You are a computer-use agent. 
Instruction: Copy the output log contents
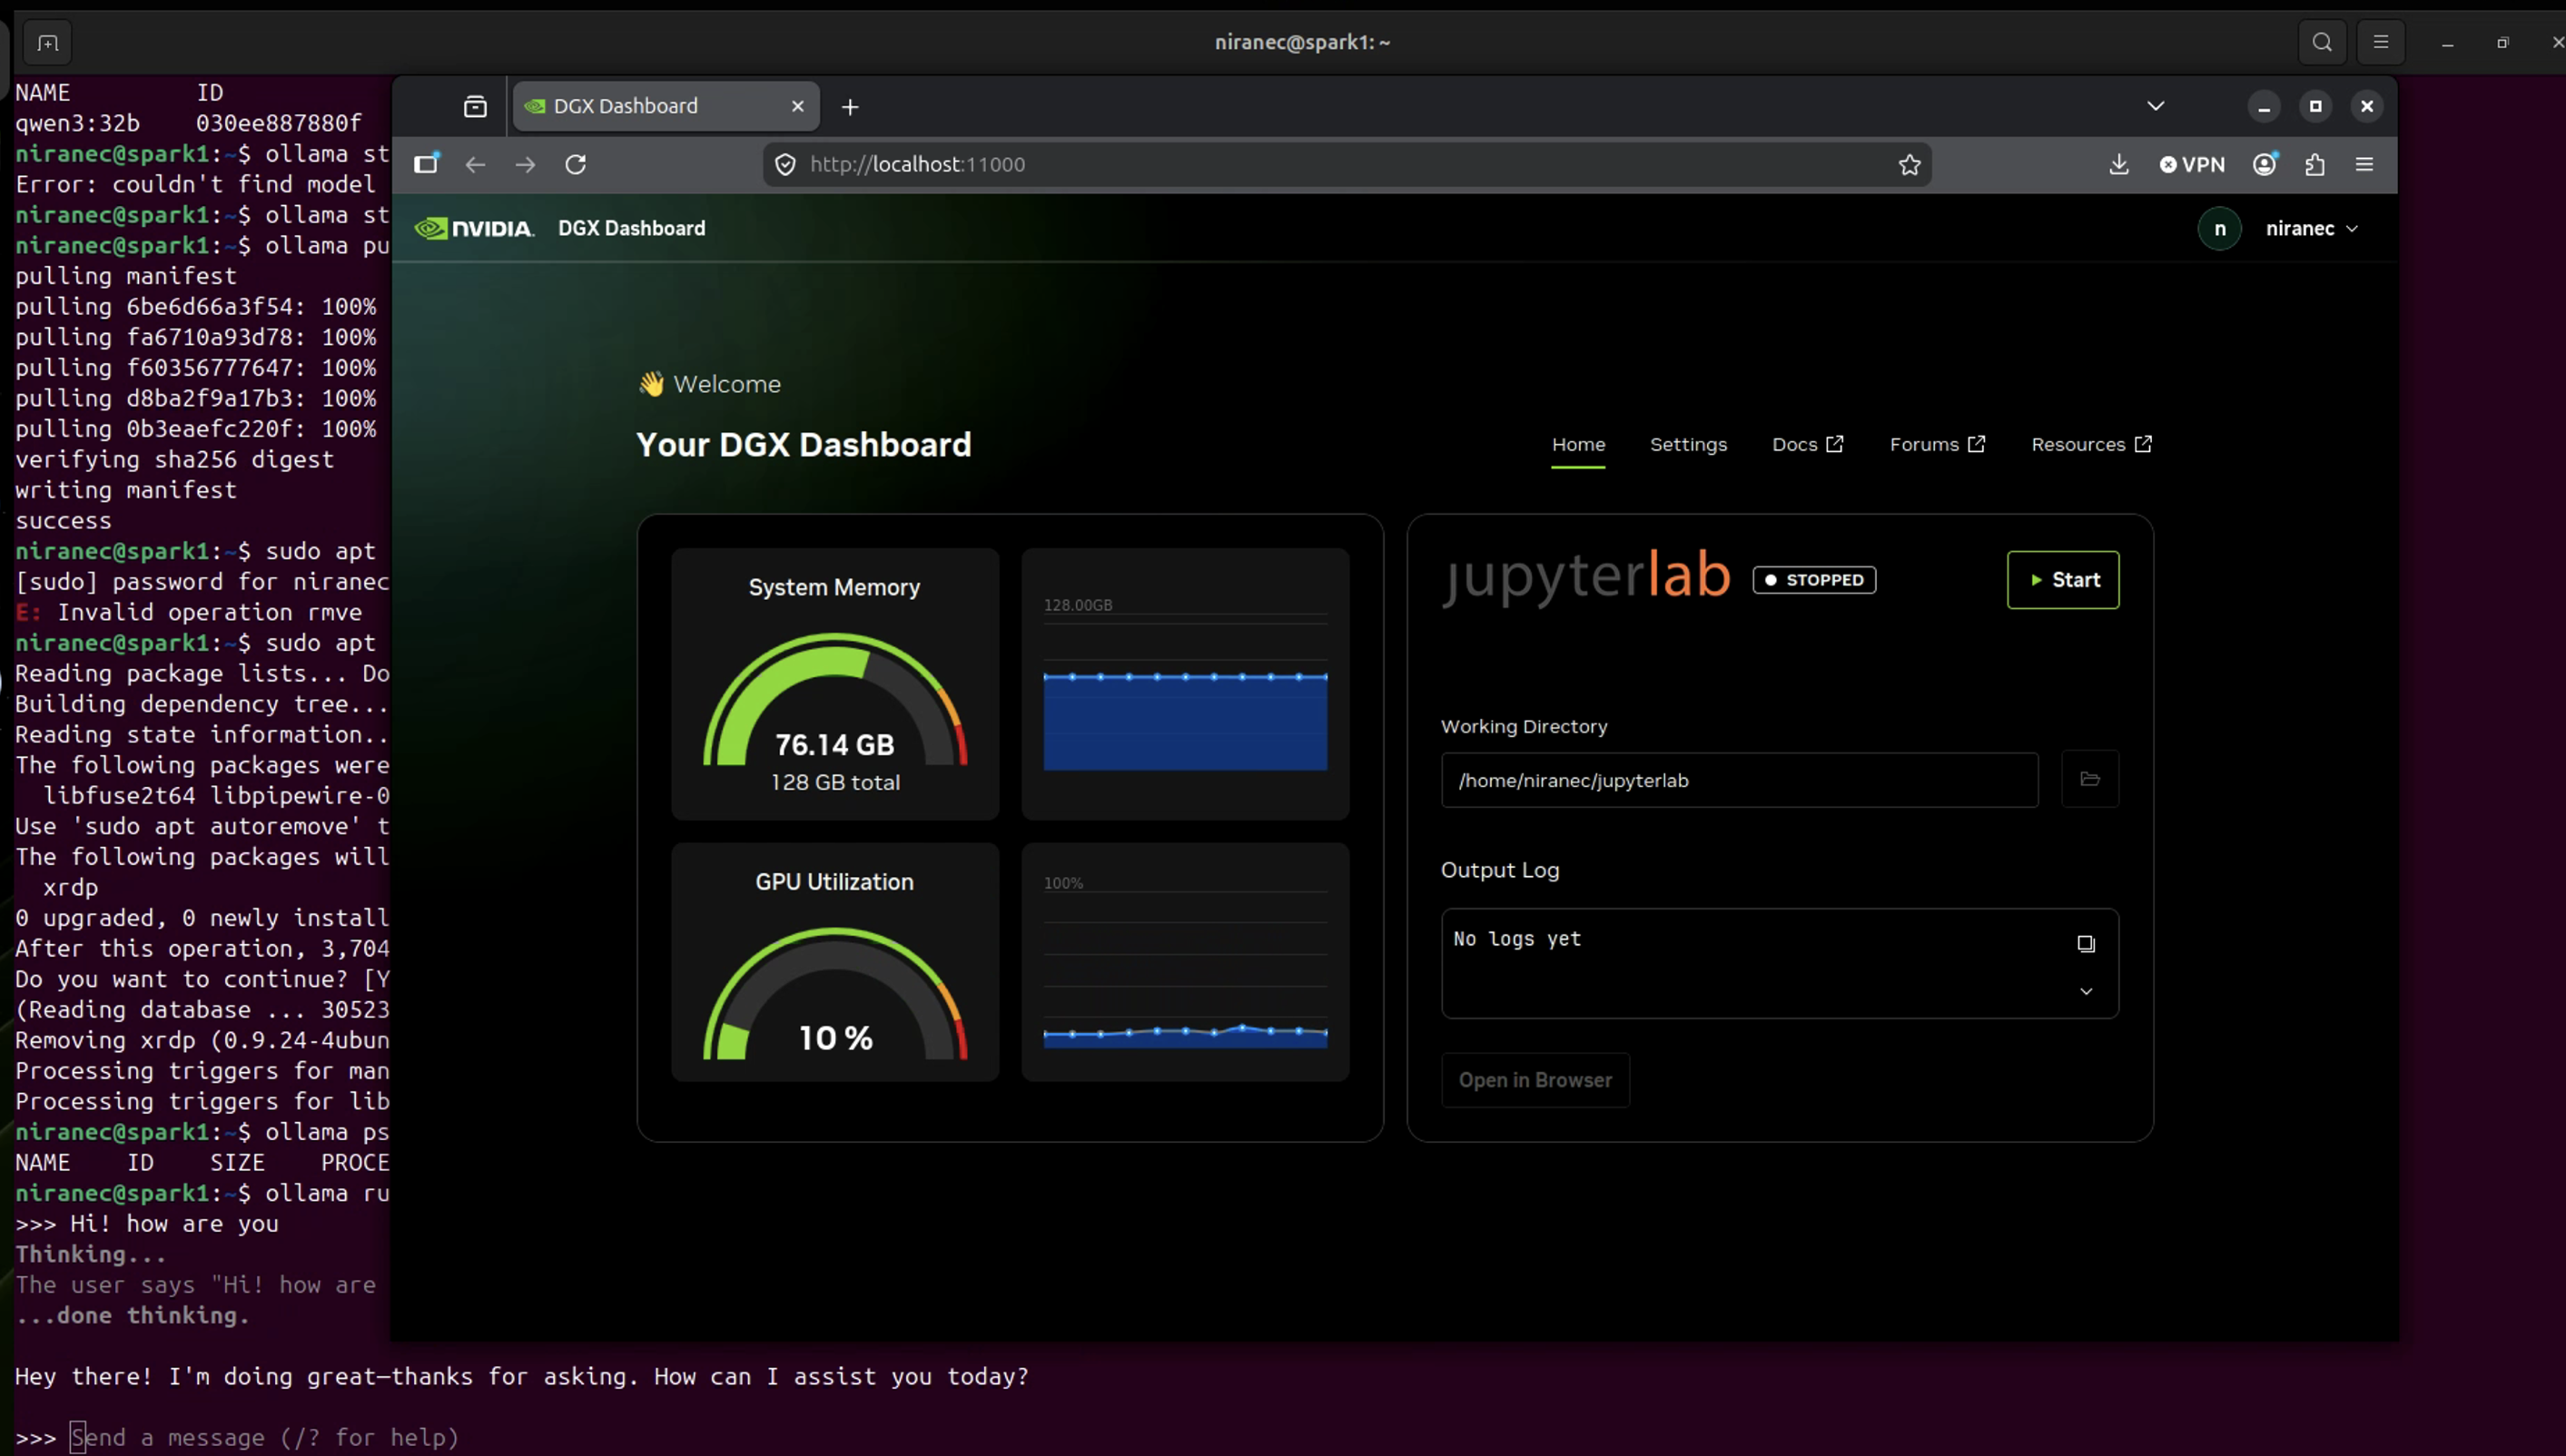(x=2086, y=943)
